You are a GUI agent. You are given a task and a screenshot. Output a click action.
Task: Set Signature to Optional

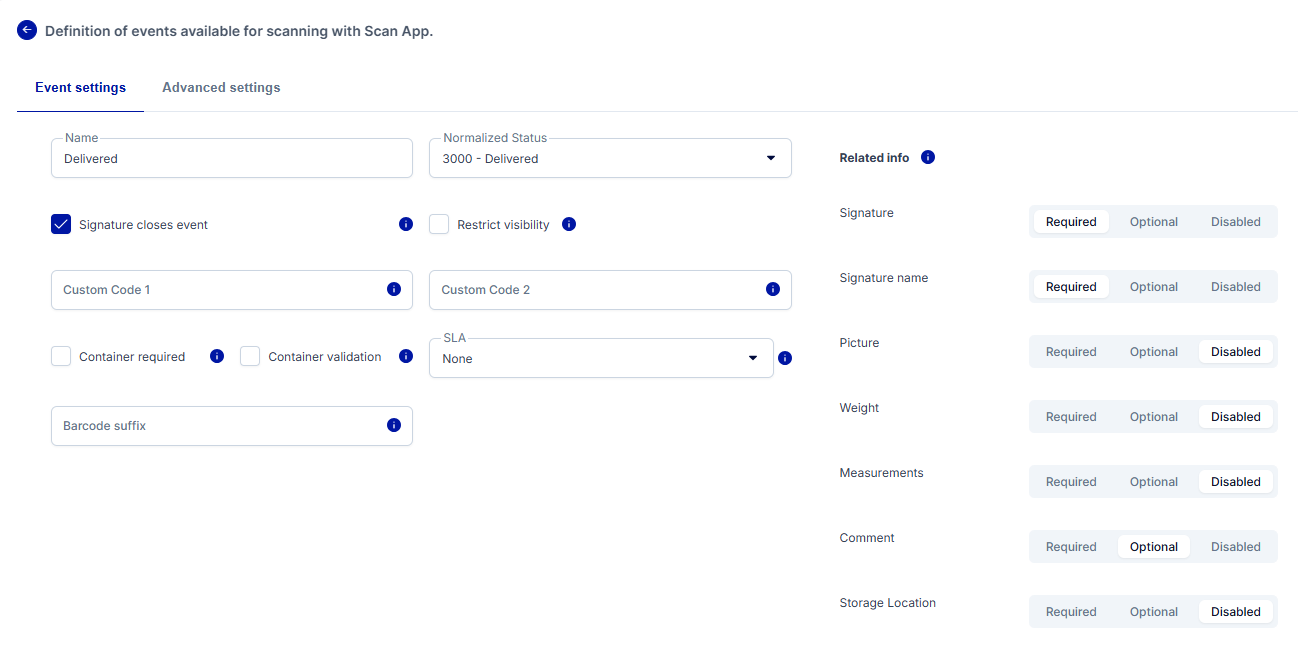[1153, 222]
